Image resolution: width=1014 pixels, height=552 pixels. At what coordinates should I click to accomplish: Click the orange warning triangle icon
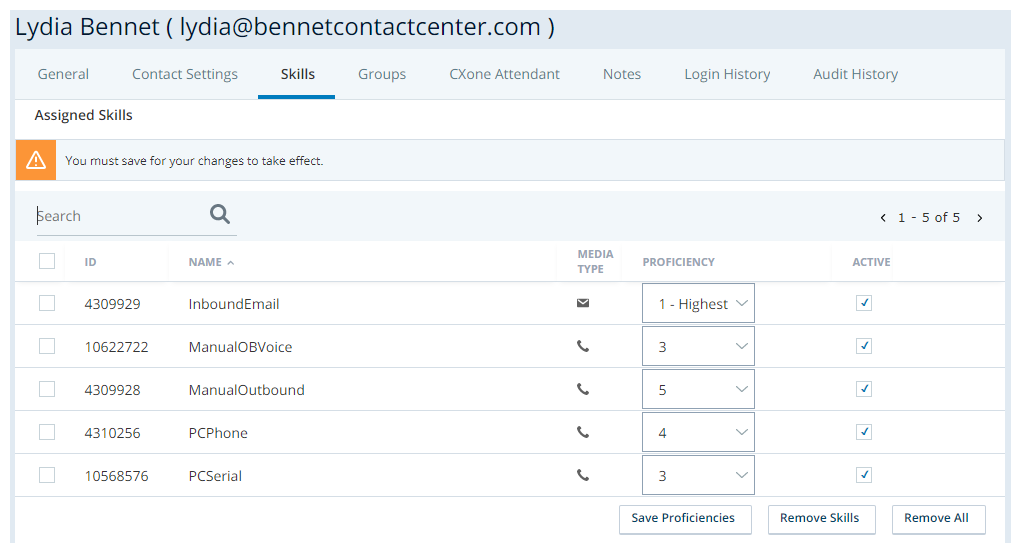tap(36, 160)
